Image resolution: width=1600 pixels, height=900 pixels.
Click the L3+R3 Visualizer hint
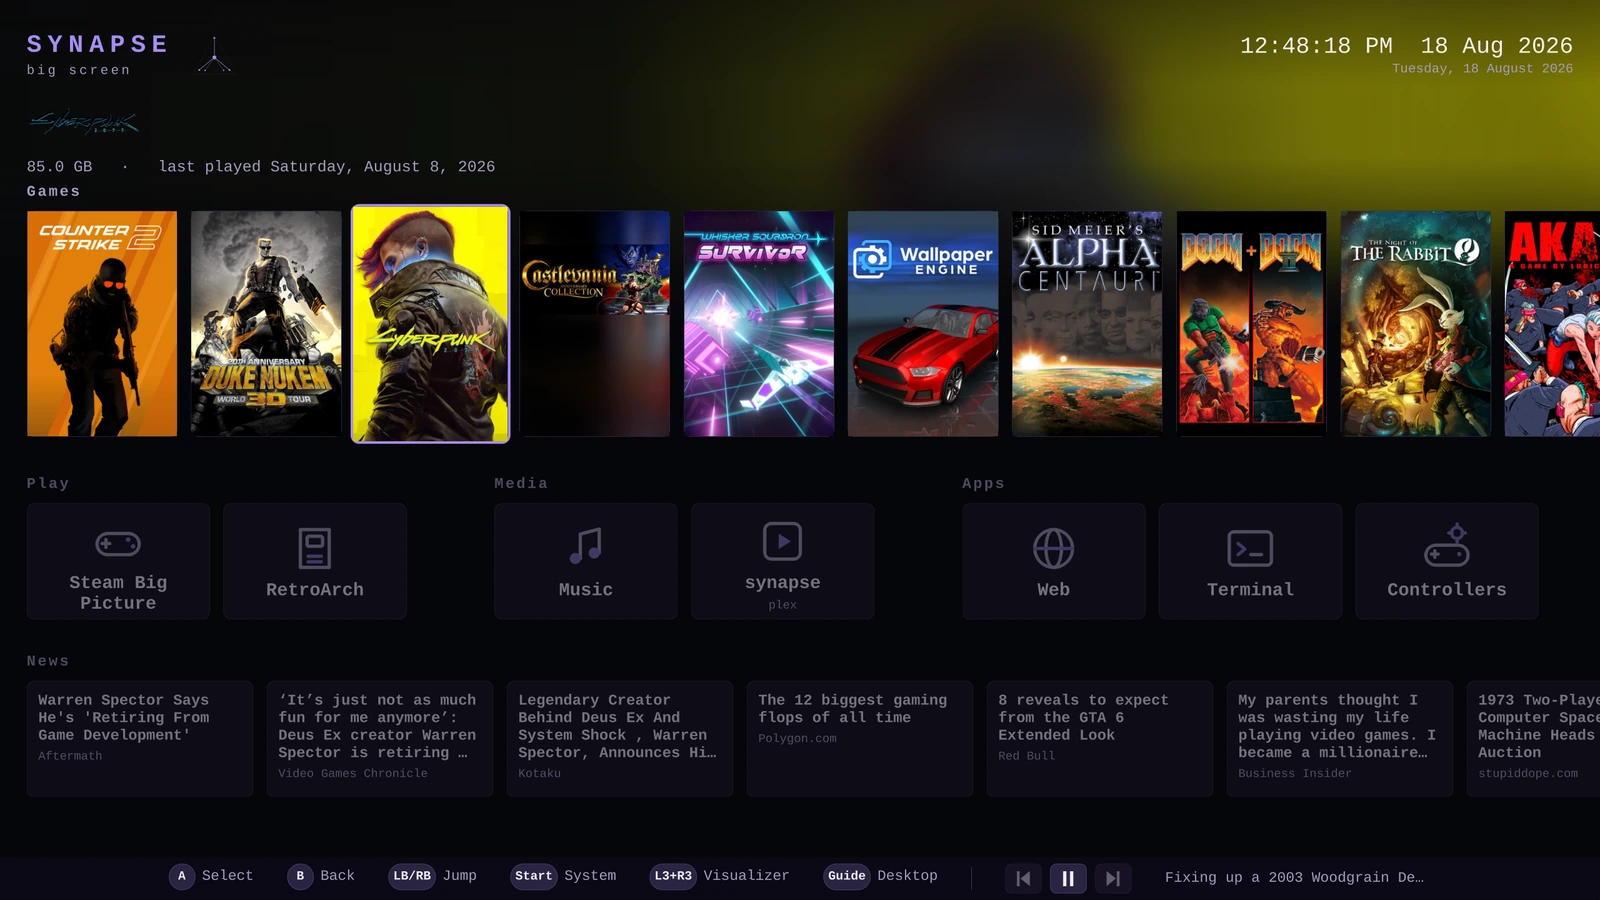point(719,876)
